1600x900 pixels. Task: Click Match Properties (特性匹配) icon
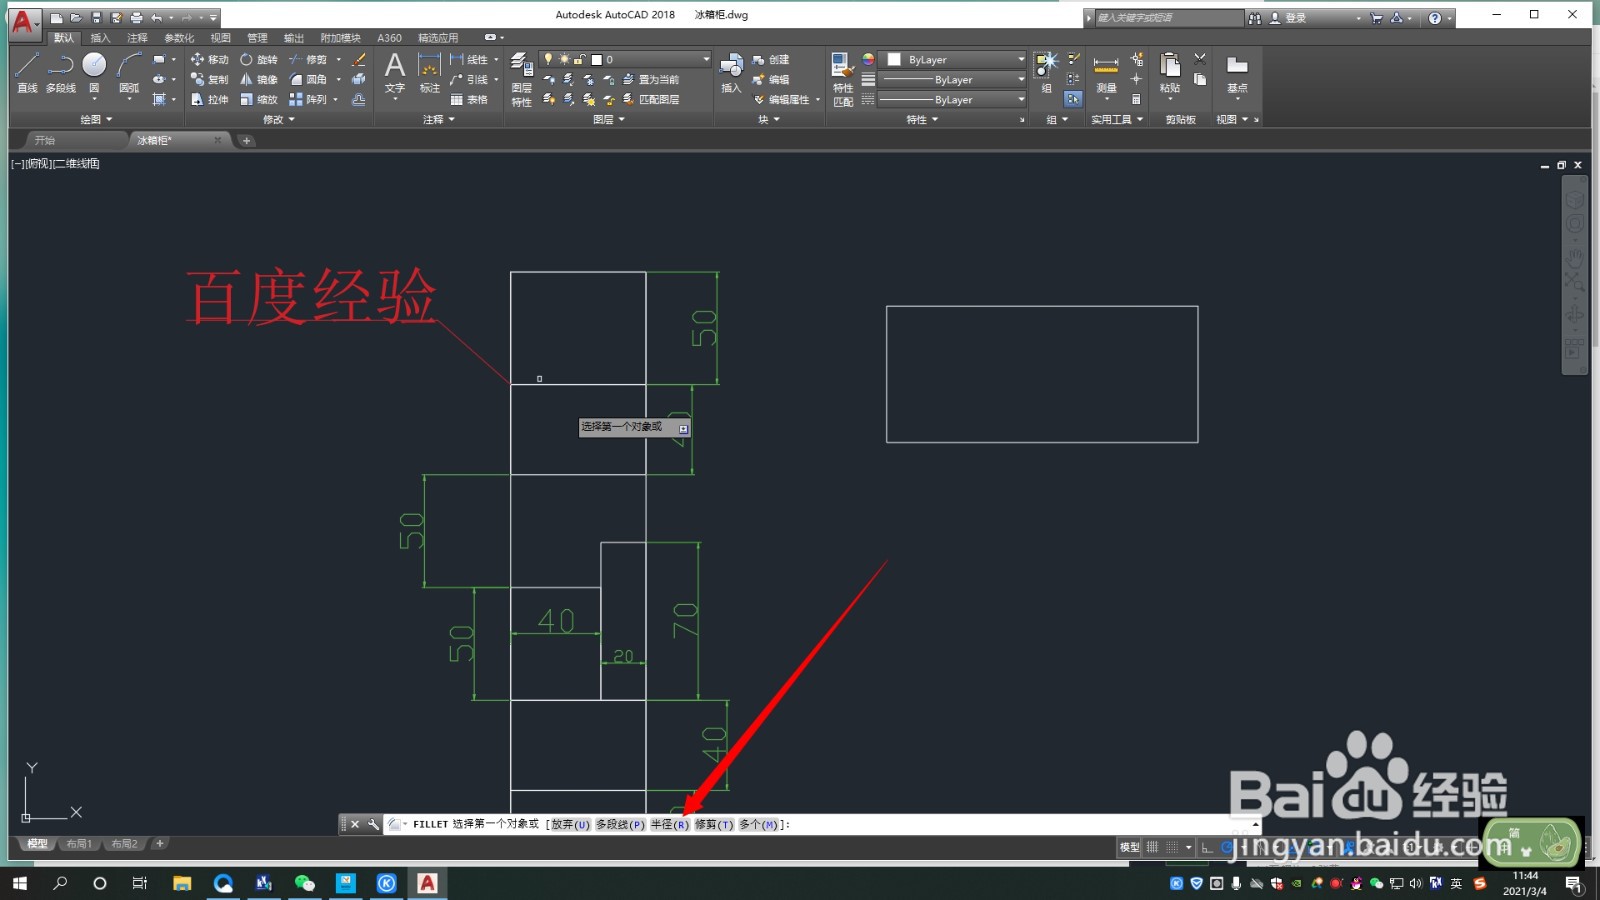click(x=843, y=79)
